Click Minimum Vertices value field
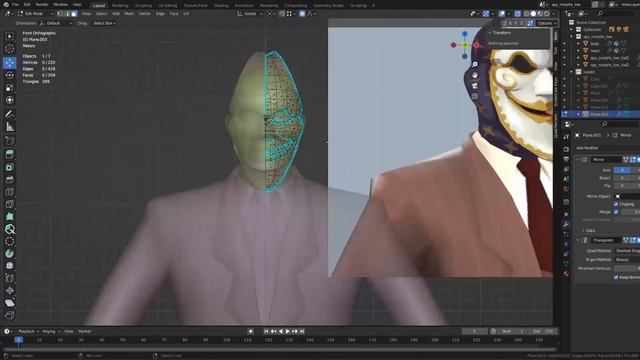 coord(627,268)
